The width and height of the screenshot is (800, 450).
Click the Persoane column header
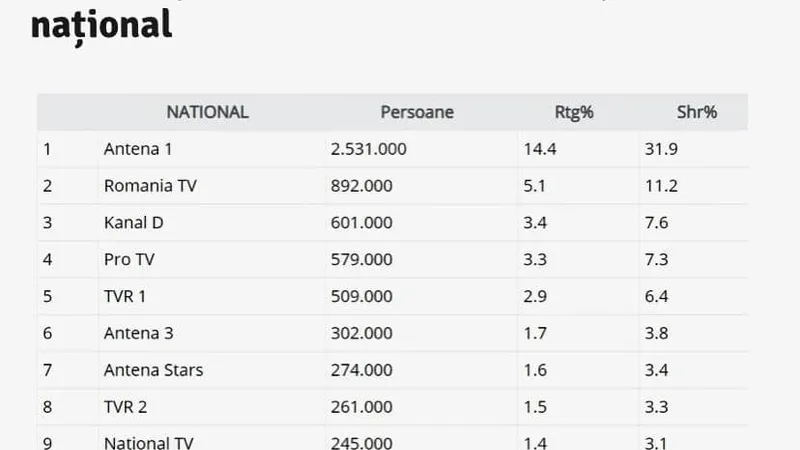tap(417, 112)
